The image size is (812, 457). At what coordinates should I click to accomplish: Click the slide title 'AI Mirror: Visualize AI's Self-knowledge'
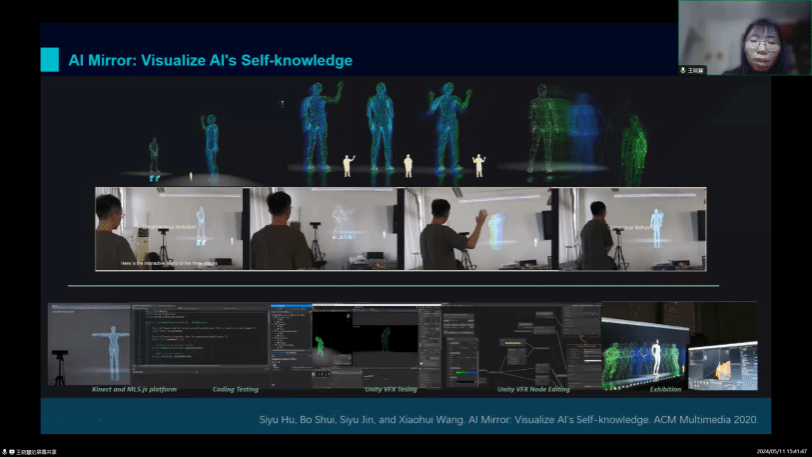(x=210, y=60)
